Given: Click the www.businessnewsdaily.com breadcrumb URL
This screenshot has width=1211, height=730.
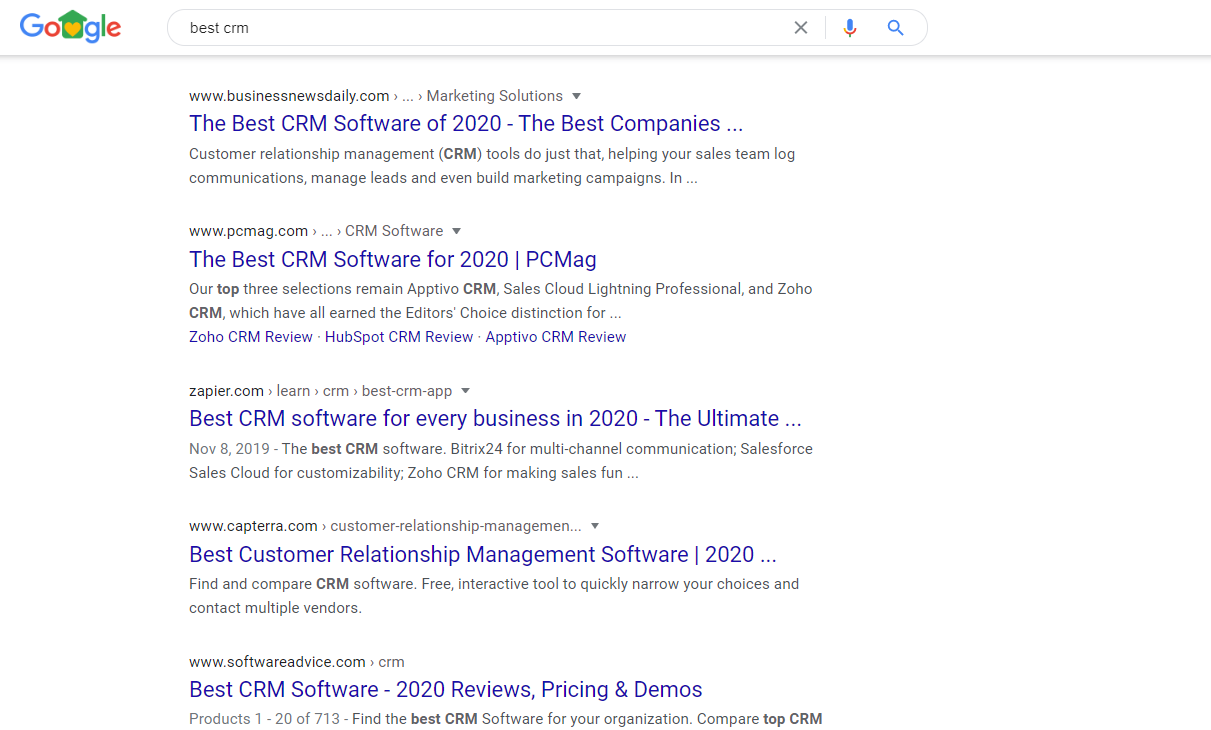Looking at the screenshot, I should click(289, 96).
